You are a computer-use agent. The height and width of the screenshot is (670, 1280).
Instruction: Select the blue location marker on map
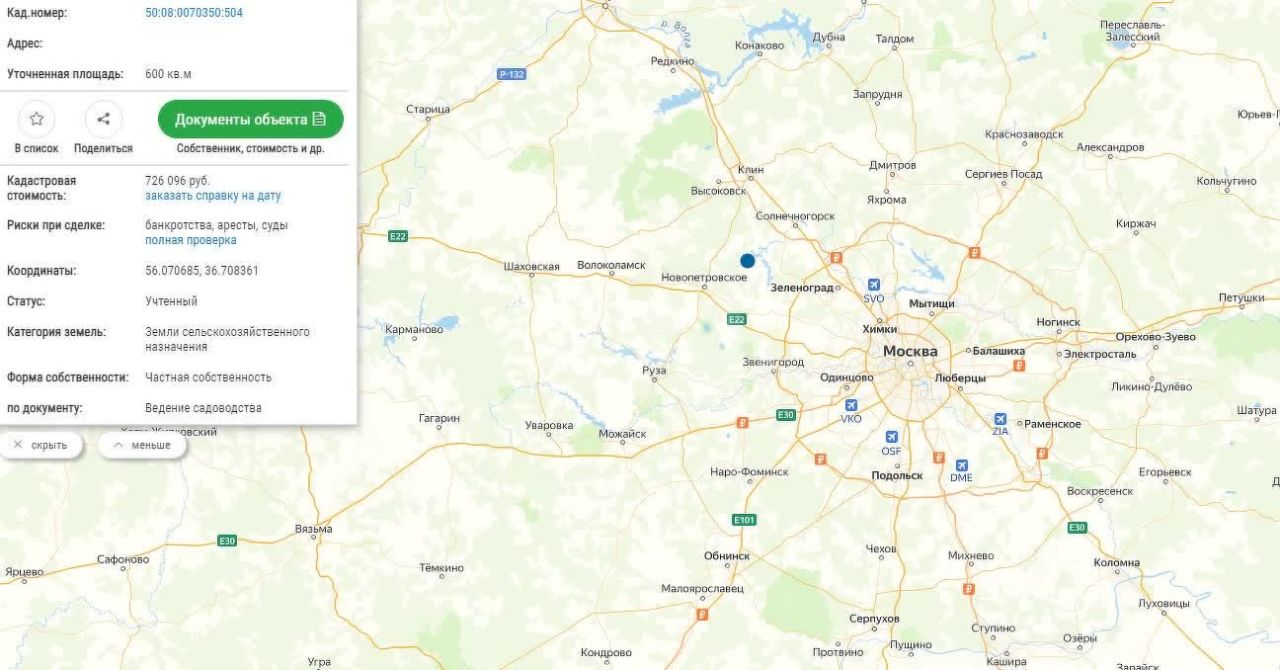(x=747, y=260)
